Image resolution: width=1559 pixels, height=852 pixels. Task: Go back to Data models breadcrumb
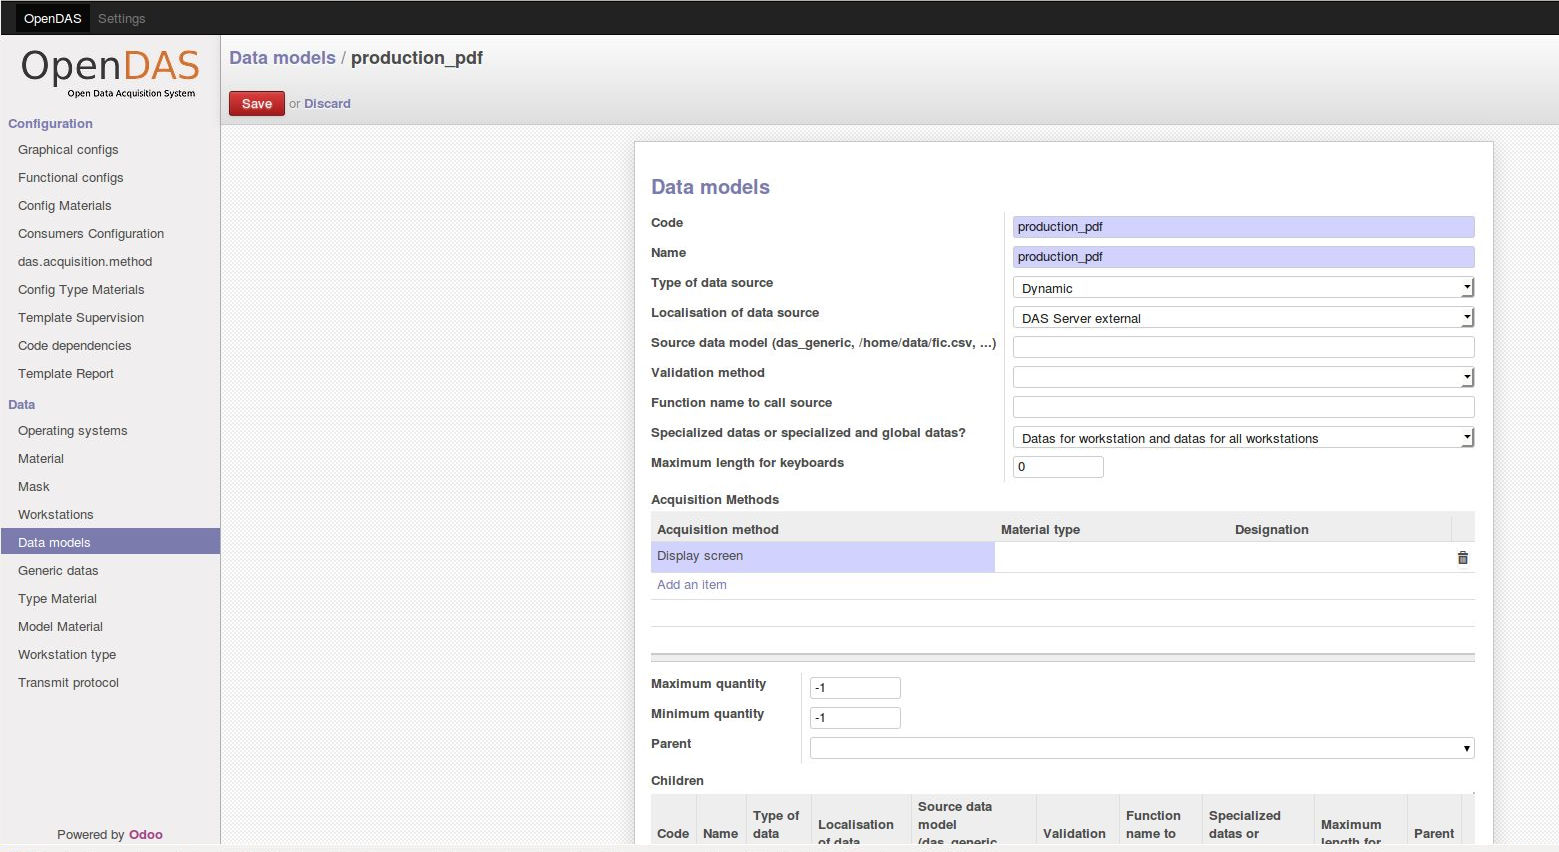tap(282, 58)
